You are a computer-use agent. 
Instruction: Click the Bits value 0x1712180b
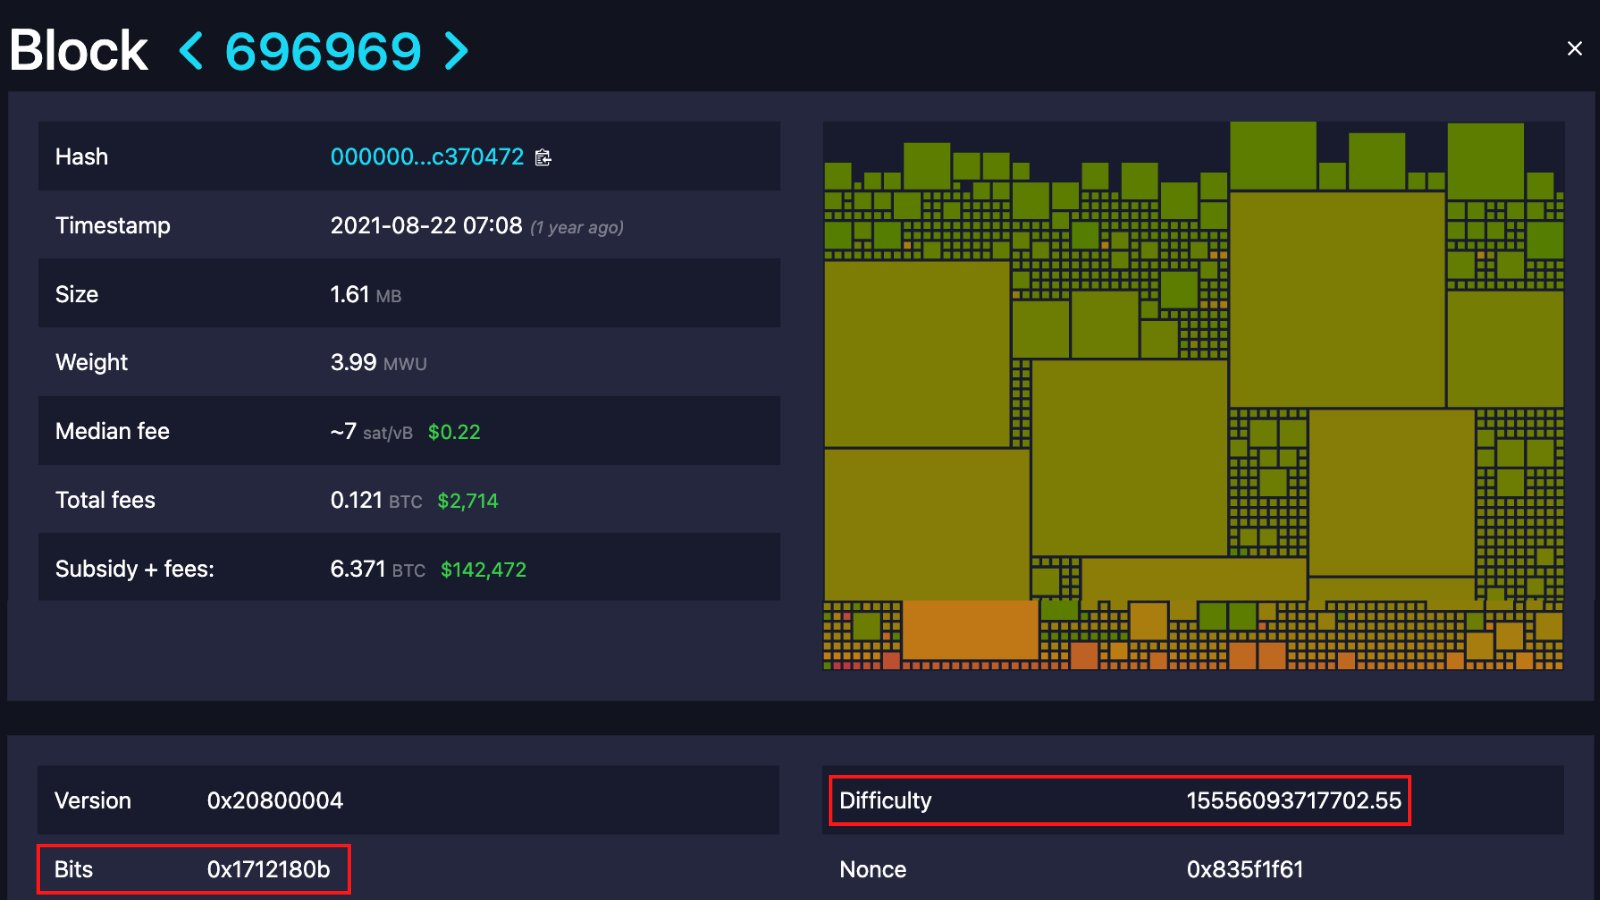268,870
